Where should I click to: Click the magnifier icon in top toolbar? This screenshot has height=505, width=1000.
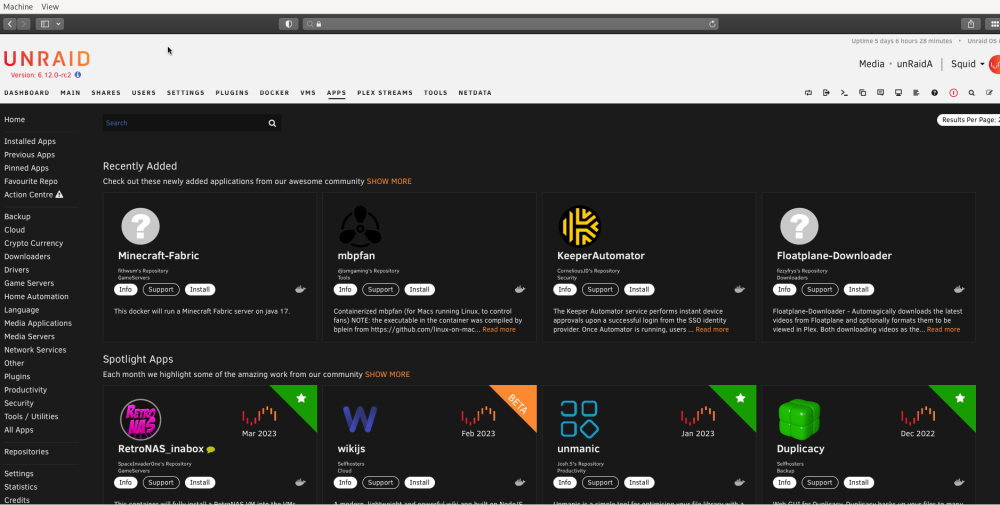click(971, 93)
